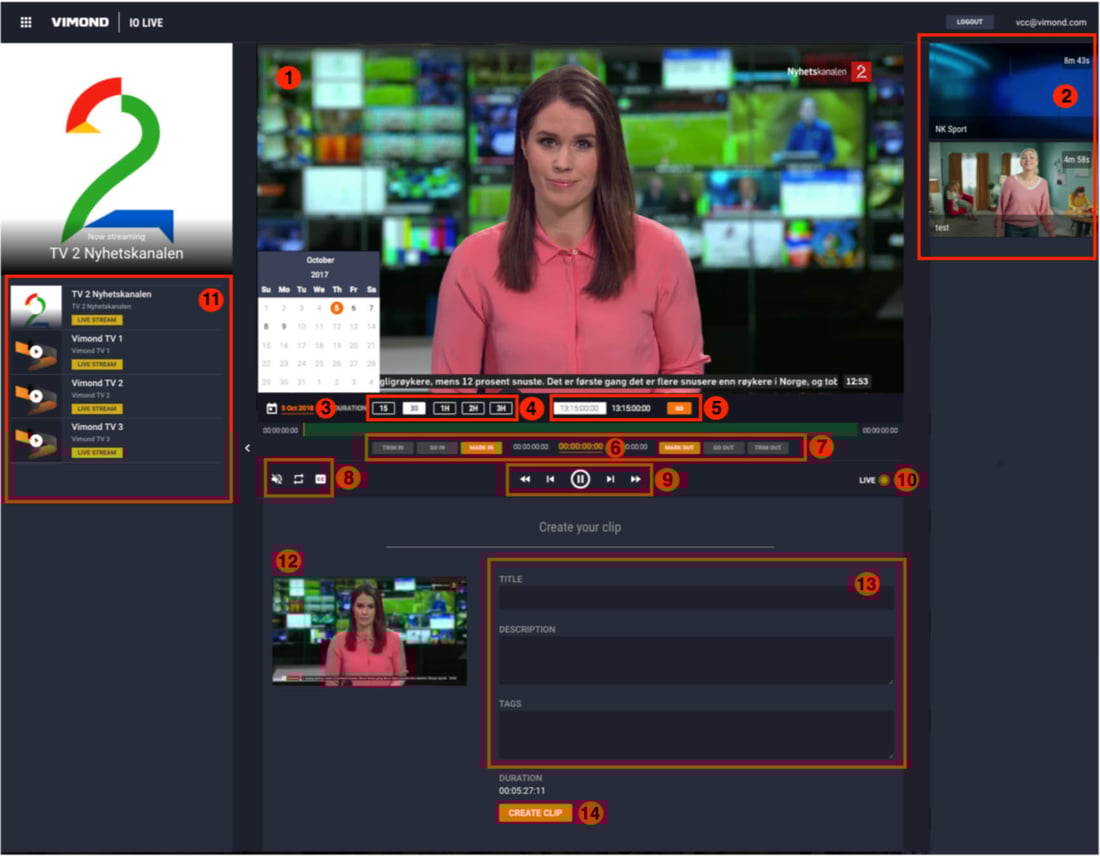Click the orange GO button
This screenshot has width=1100, height=856.
coord(679,408)
